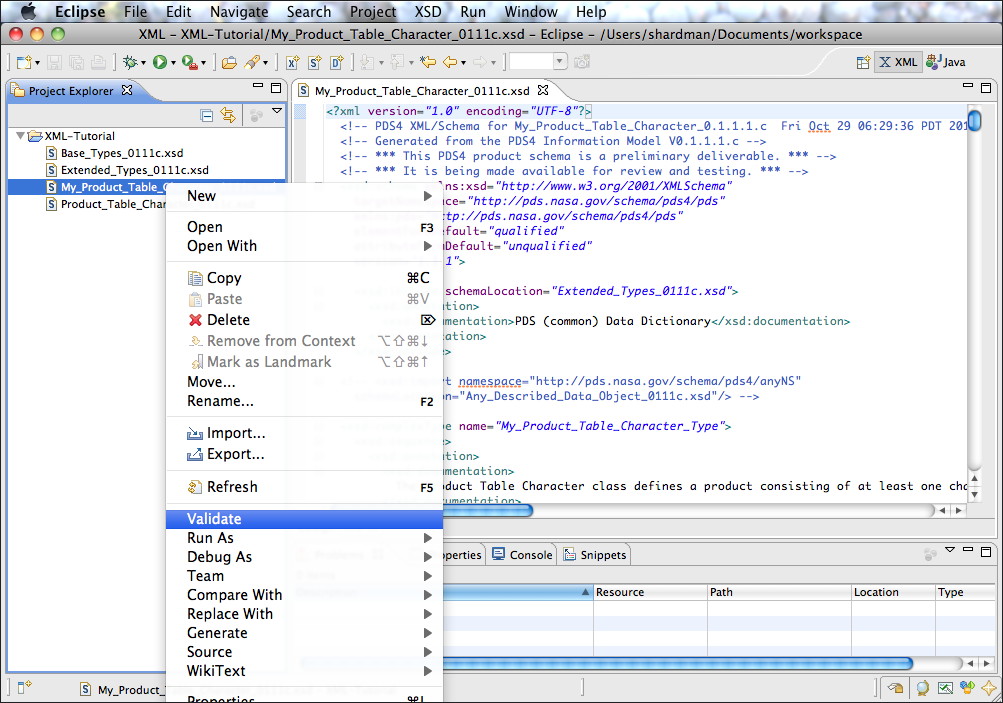
Task: Open the bottom panel view menu triangle
Action: [x=950, y=549]
